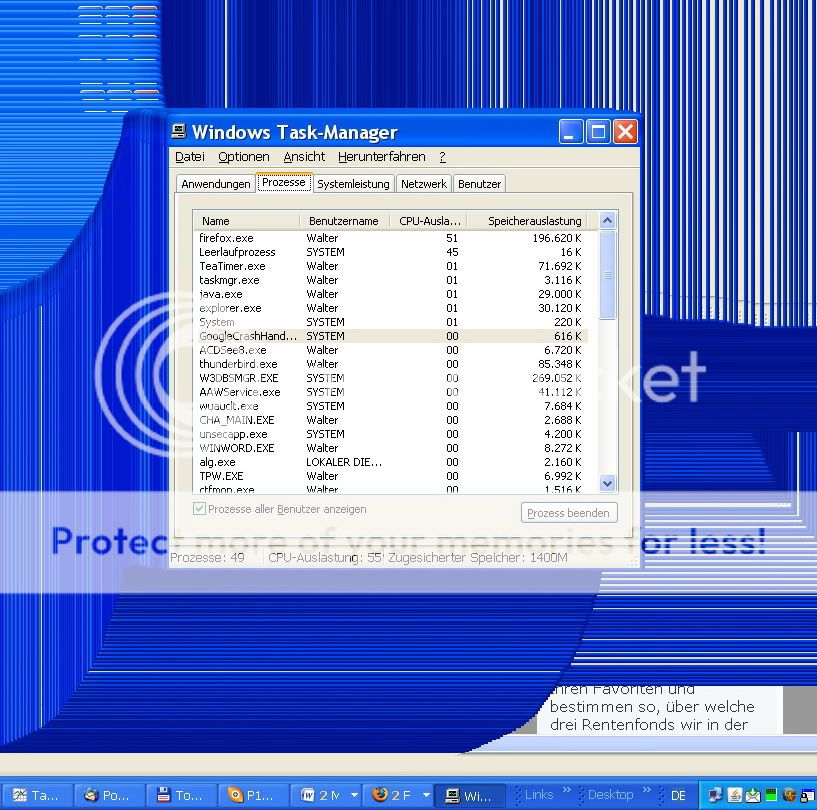Sort by the Speicherauslastung column header
The image size is (817, 810).
[528, 221]
